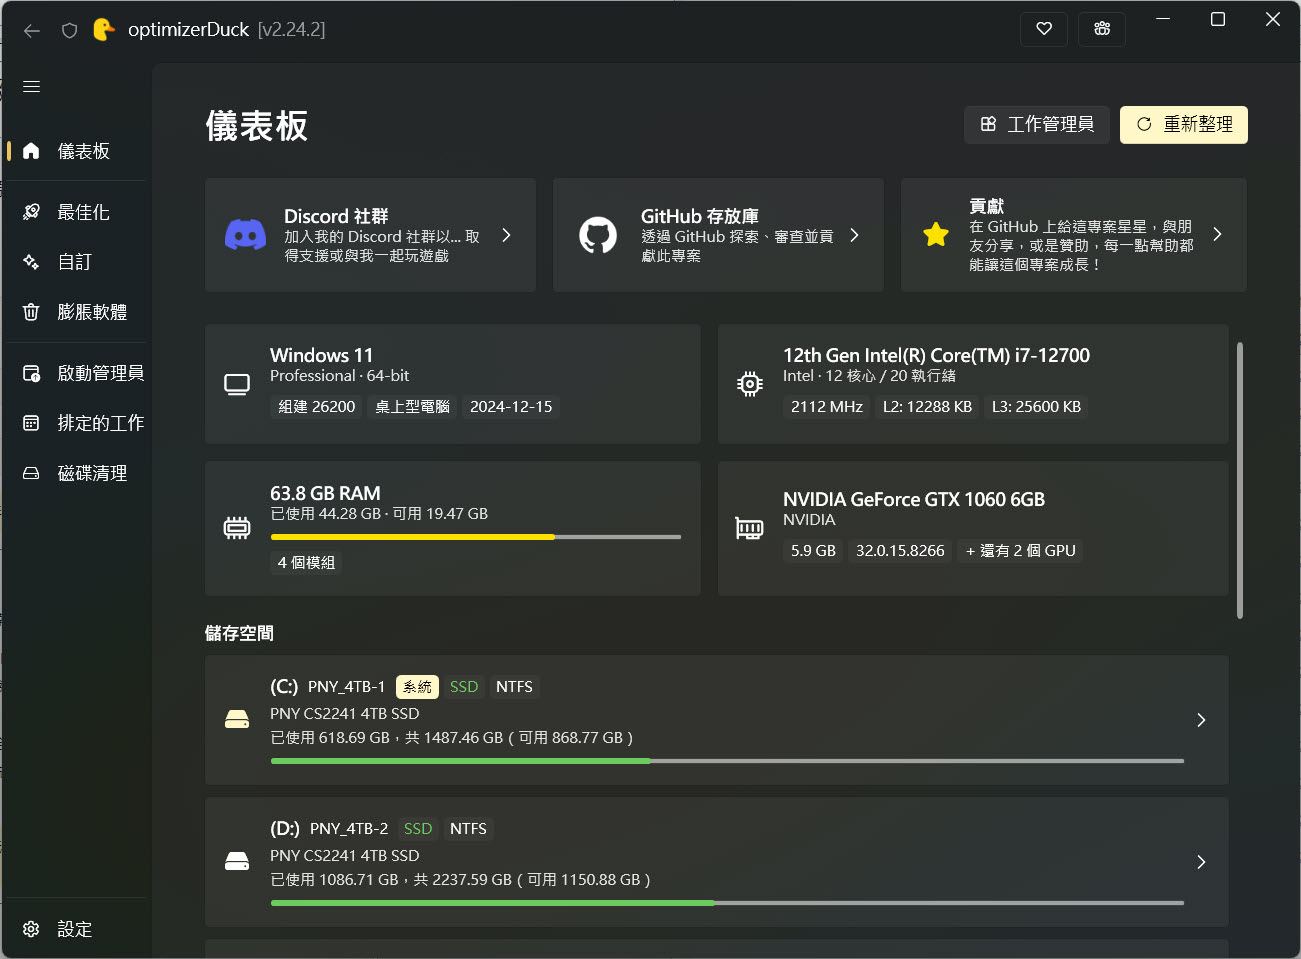Viewport: 1301px width, 959px height.
Task: Click the D: drive disk icon
Action: pyautogui.click(x=237, y=862)
